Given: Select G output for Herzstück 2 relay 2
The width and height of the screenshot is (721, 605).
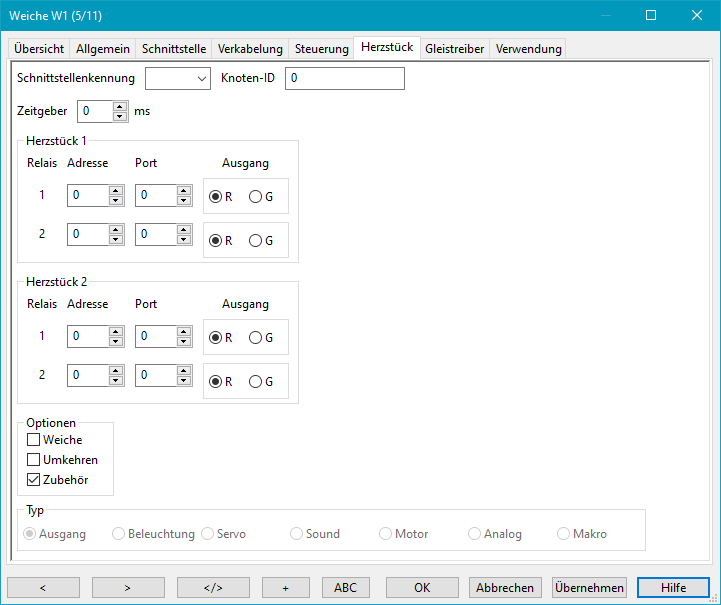Looking at the screenshot, I should coord(255,381).
